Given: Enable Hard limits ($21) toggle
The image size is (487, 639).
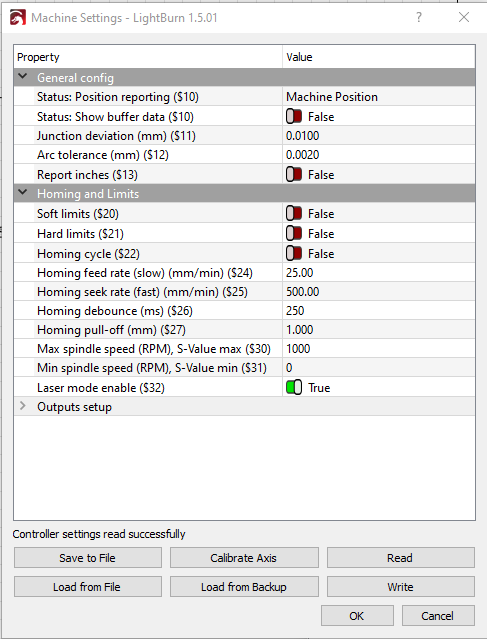Looking at the screenshot, I should (294, 234).
